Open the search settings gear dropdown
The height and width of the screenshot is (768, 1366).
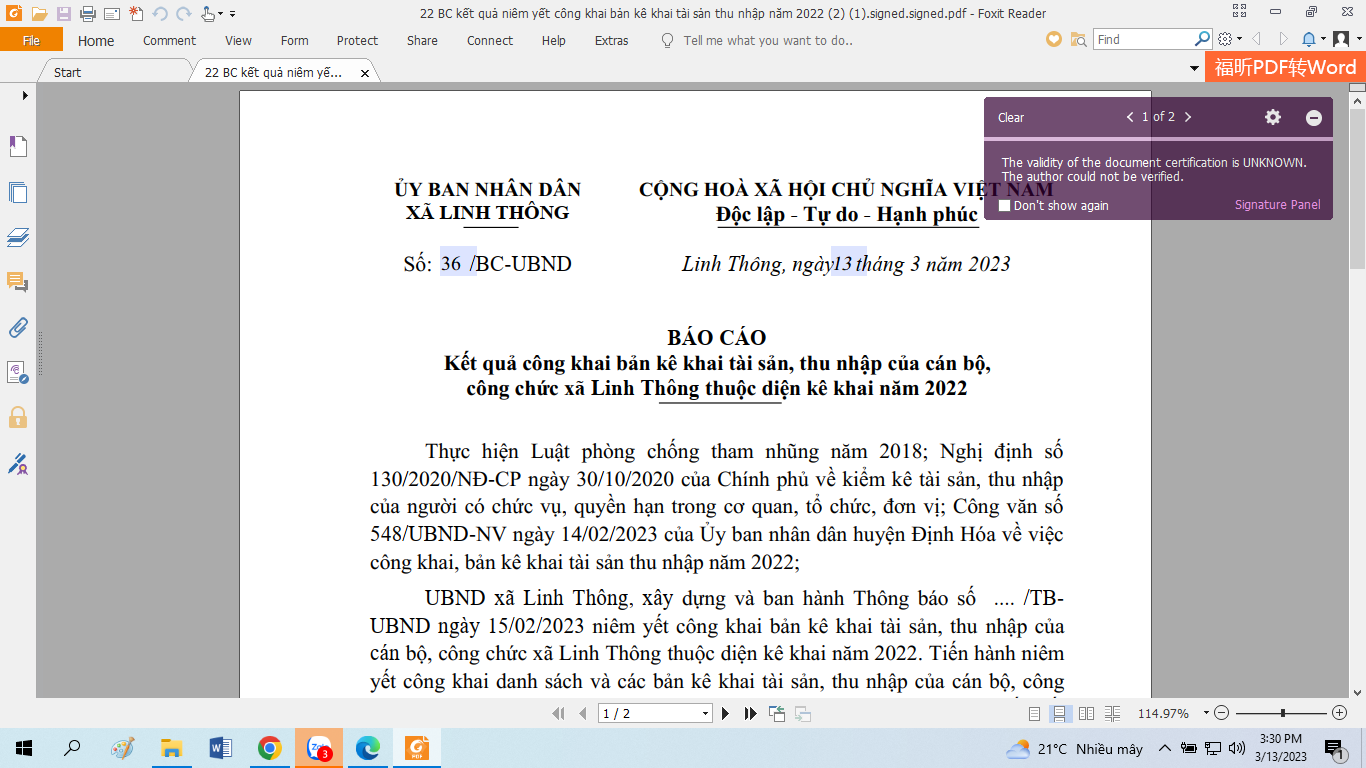(1230, 40)
